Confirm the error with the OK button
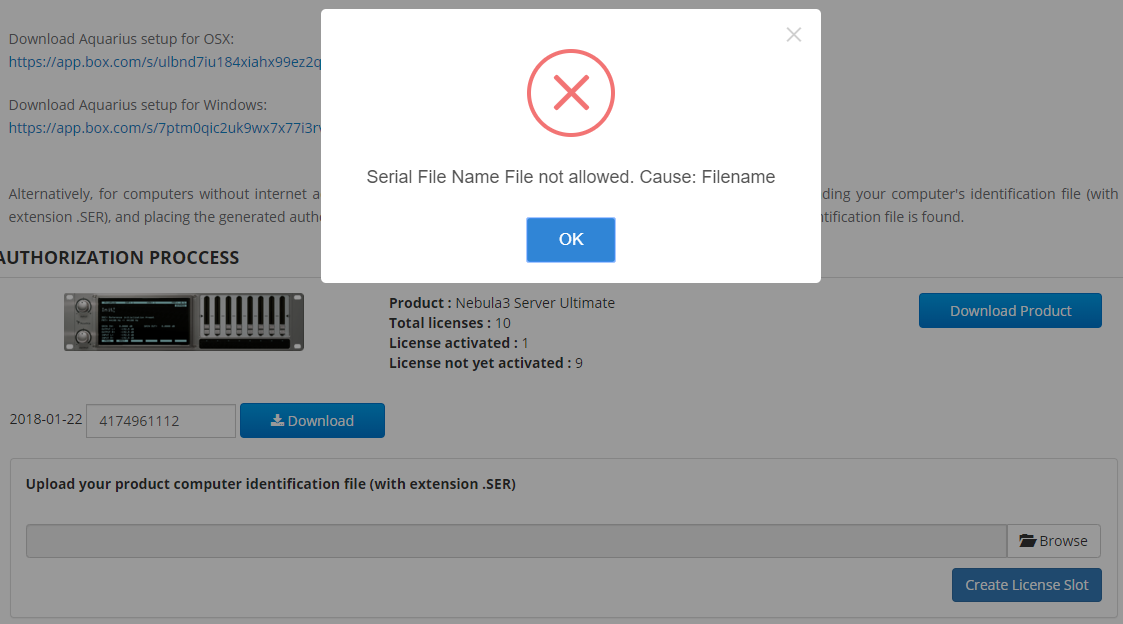This screenshot has width=1123, height=624. point(571,239)
